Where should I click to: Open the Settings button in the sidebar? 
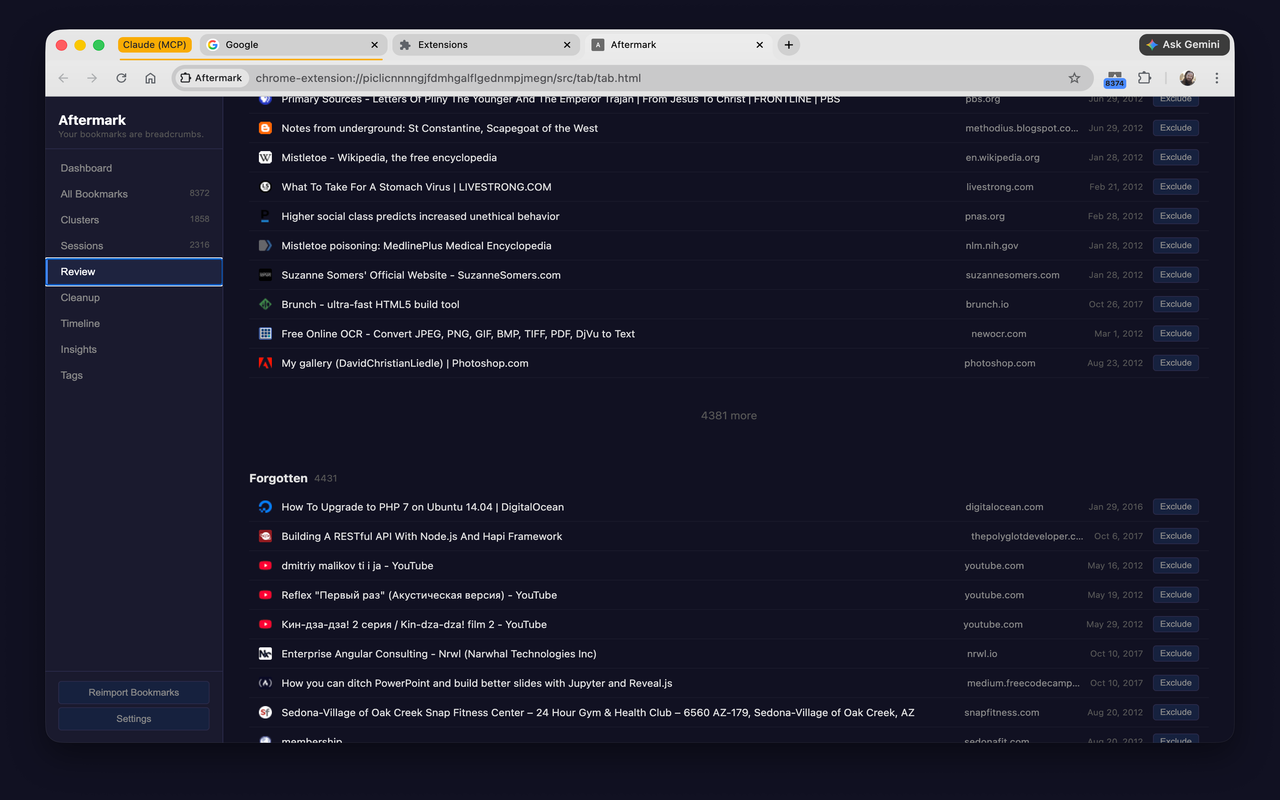134,719
